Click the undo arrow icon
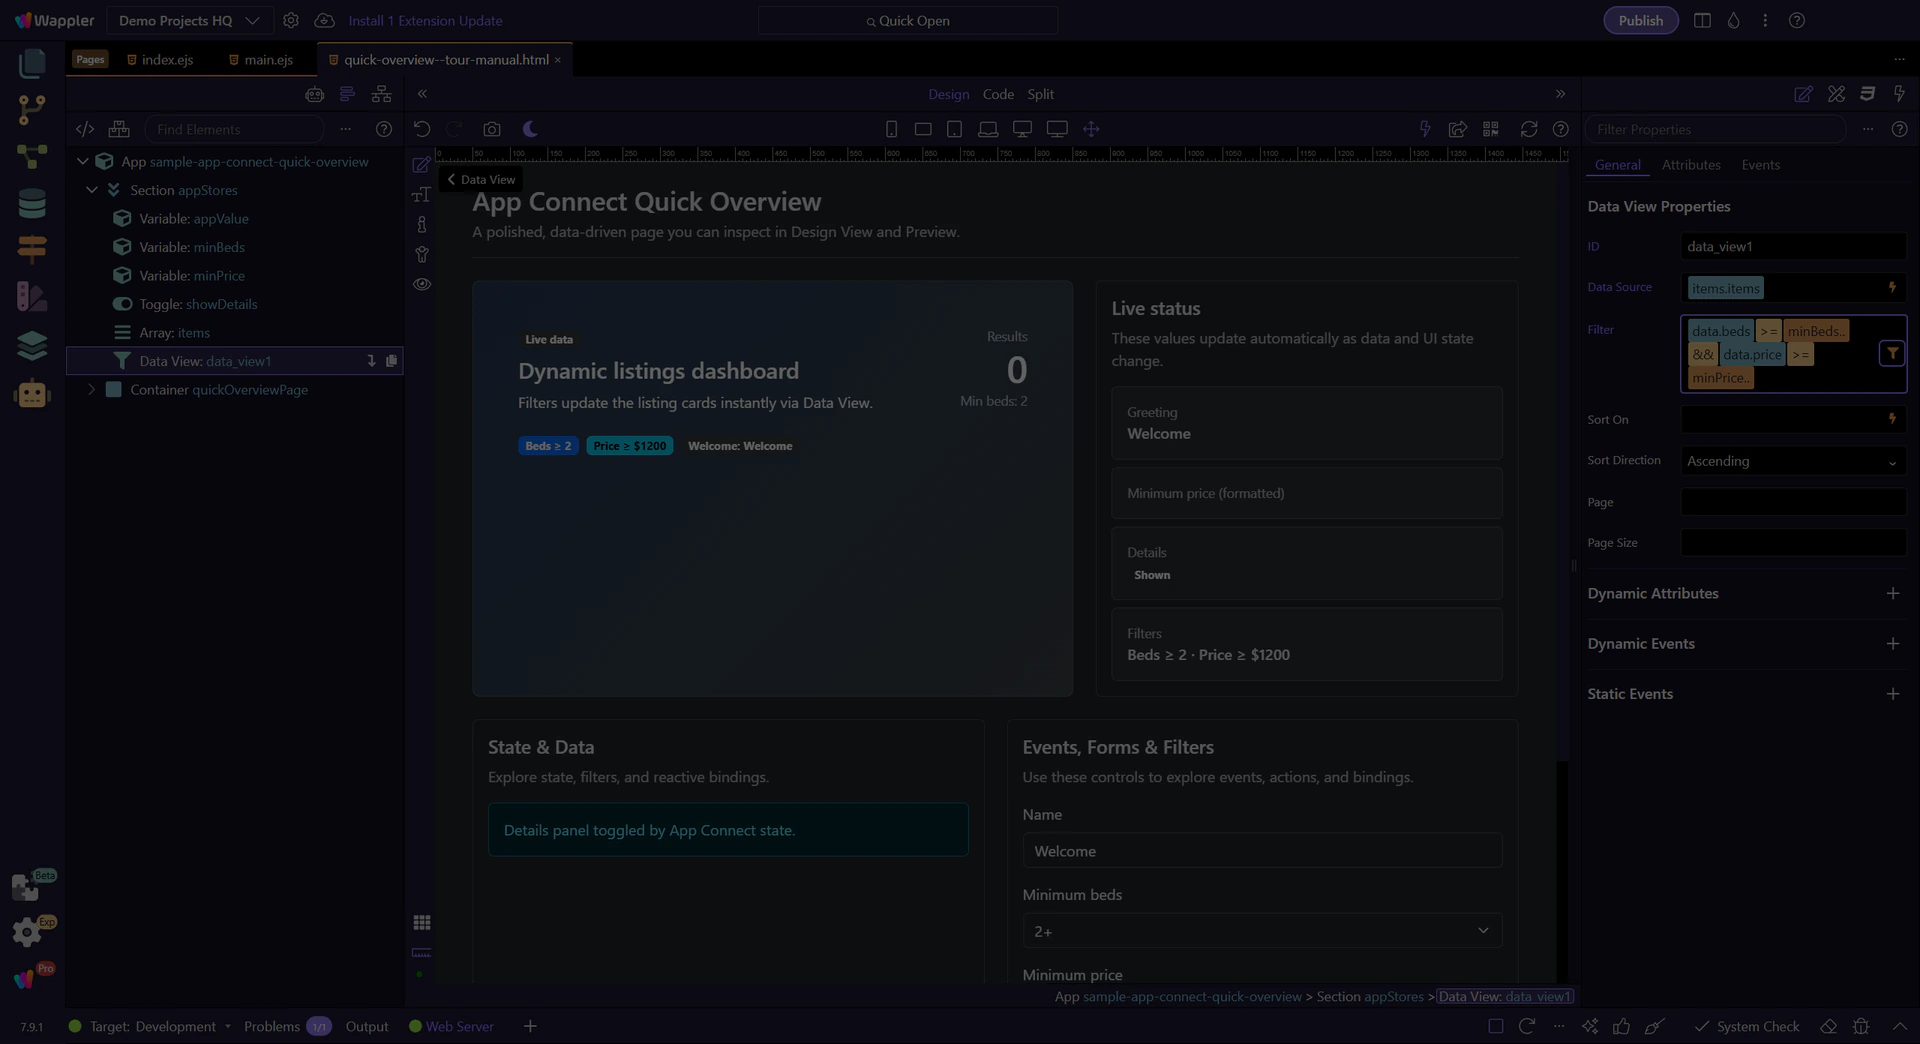The height and width of the screenshot is (1044, 1920). 422,129
